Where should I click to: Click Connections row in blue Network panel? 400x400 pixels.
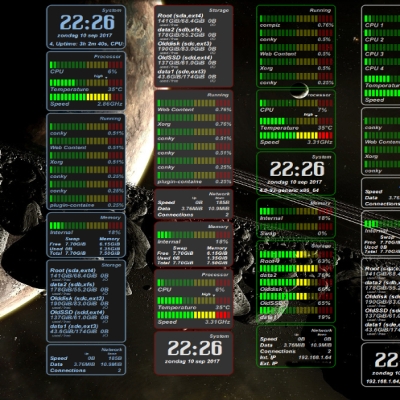tap(86, 370)
